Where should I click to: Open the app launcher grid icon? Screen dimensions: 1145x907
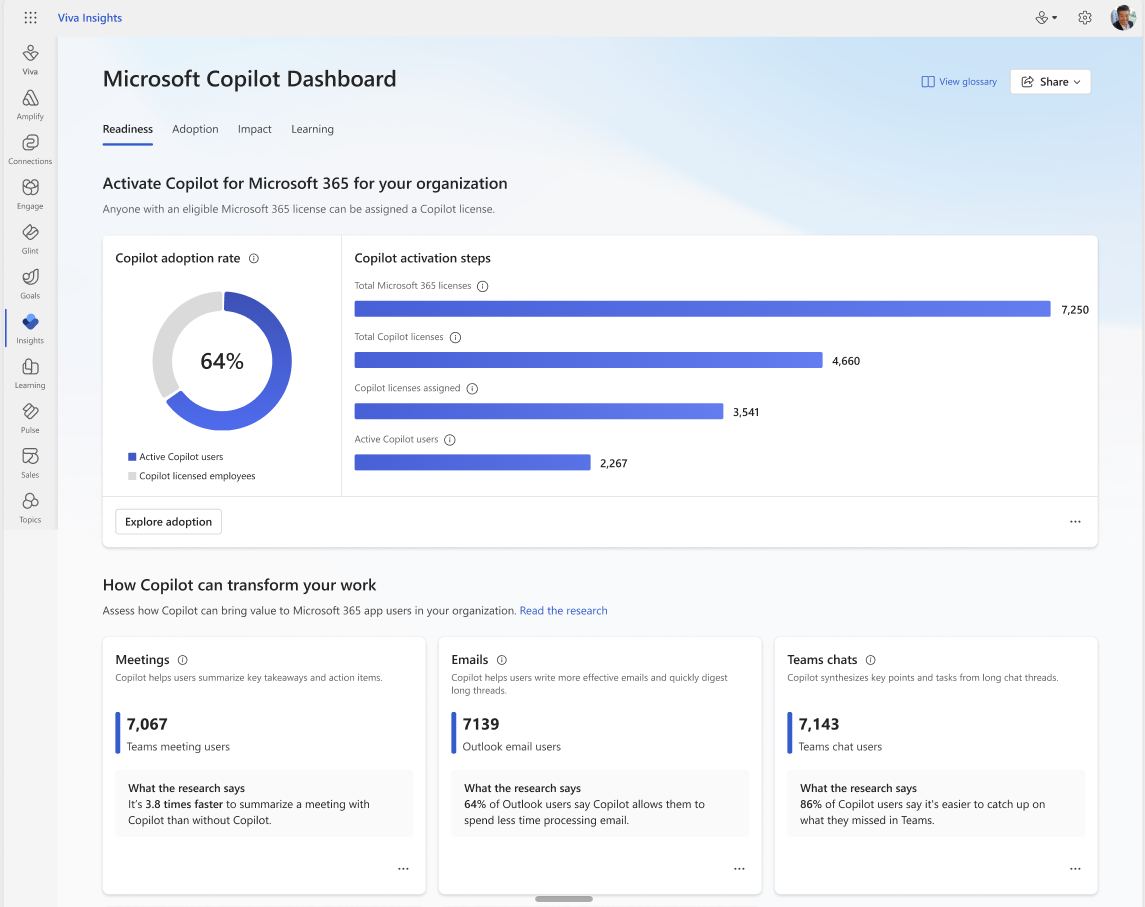pyautogui.click(x=30, y=18)
